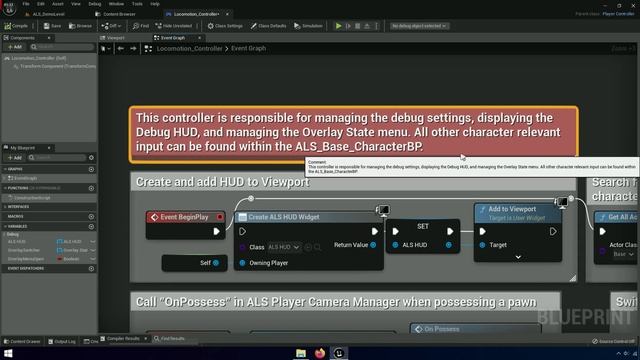Open Class Settings

click(x=225, y=26)
